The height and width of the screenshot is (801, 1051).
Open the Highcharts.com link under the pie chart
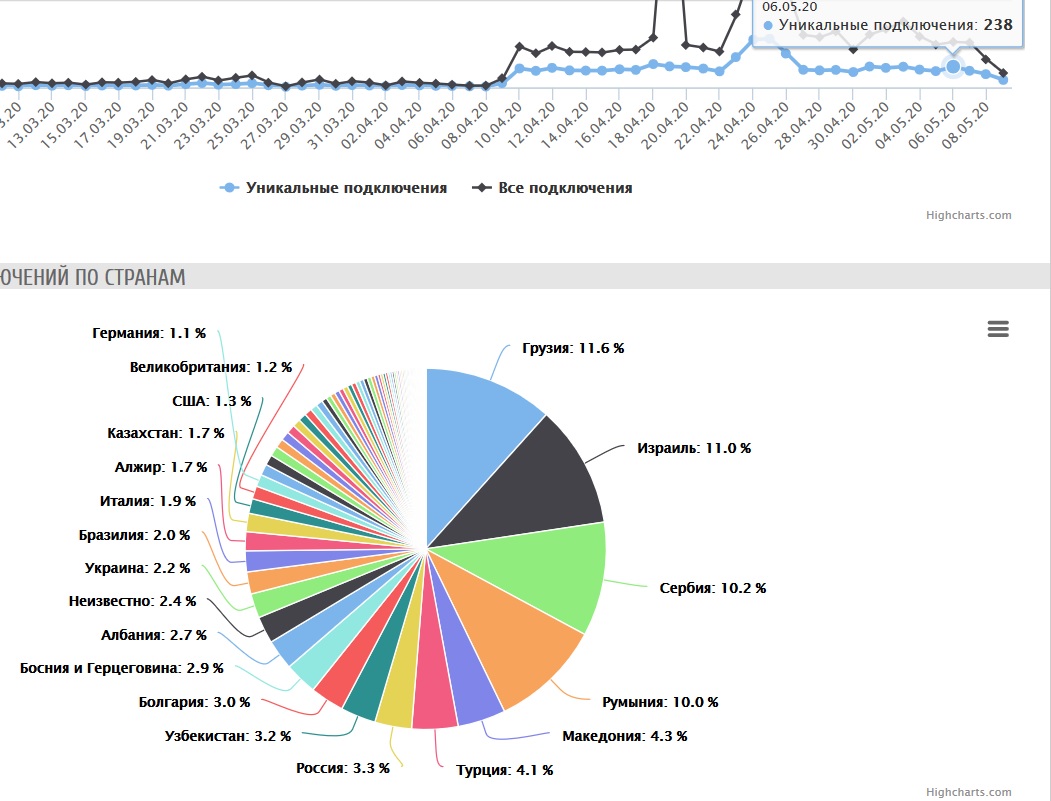(969, 792)
